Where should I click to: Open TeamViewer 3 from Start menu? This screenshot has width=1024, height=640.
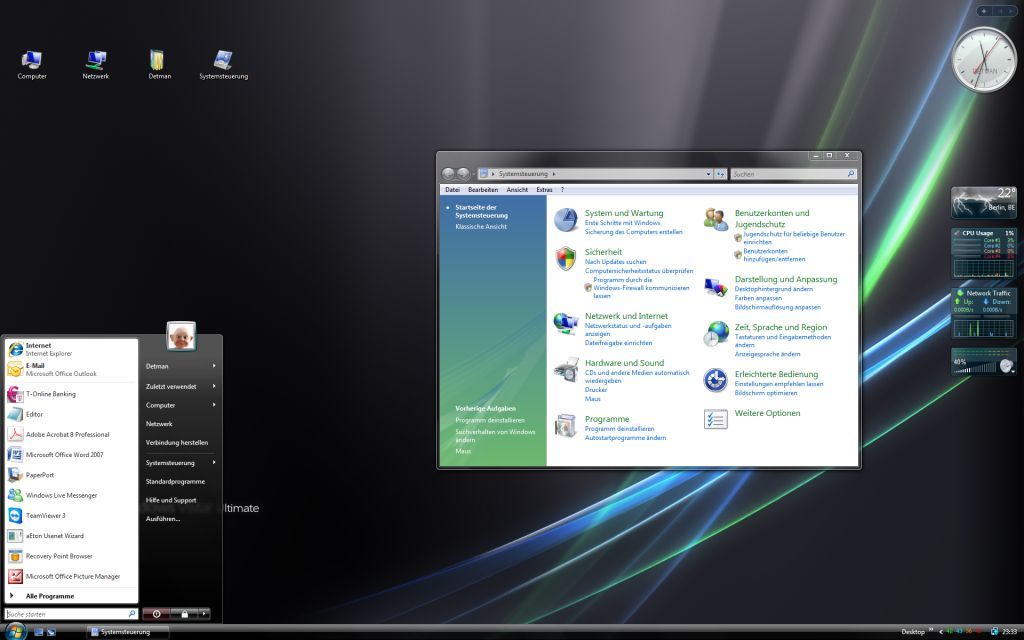point(72,515)
